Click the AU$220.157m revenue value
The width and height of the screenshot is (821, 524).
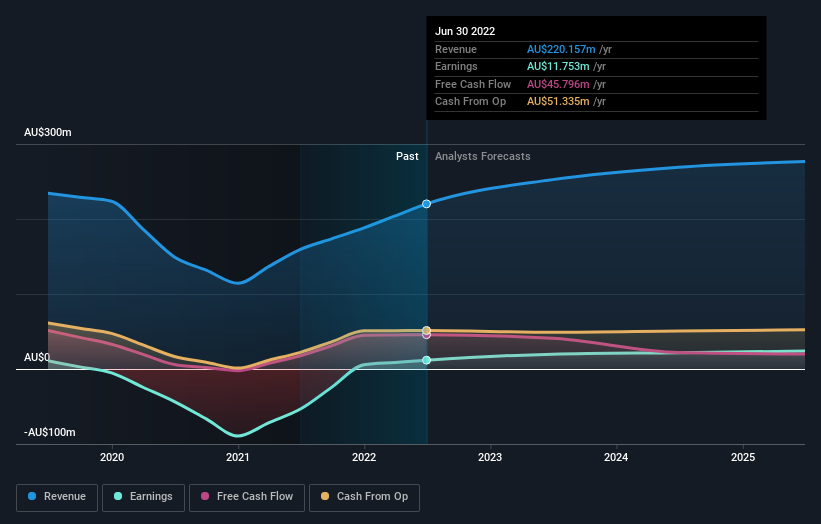coord(561,49)
